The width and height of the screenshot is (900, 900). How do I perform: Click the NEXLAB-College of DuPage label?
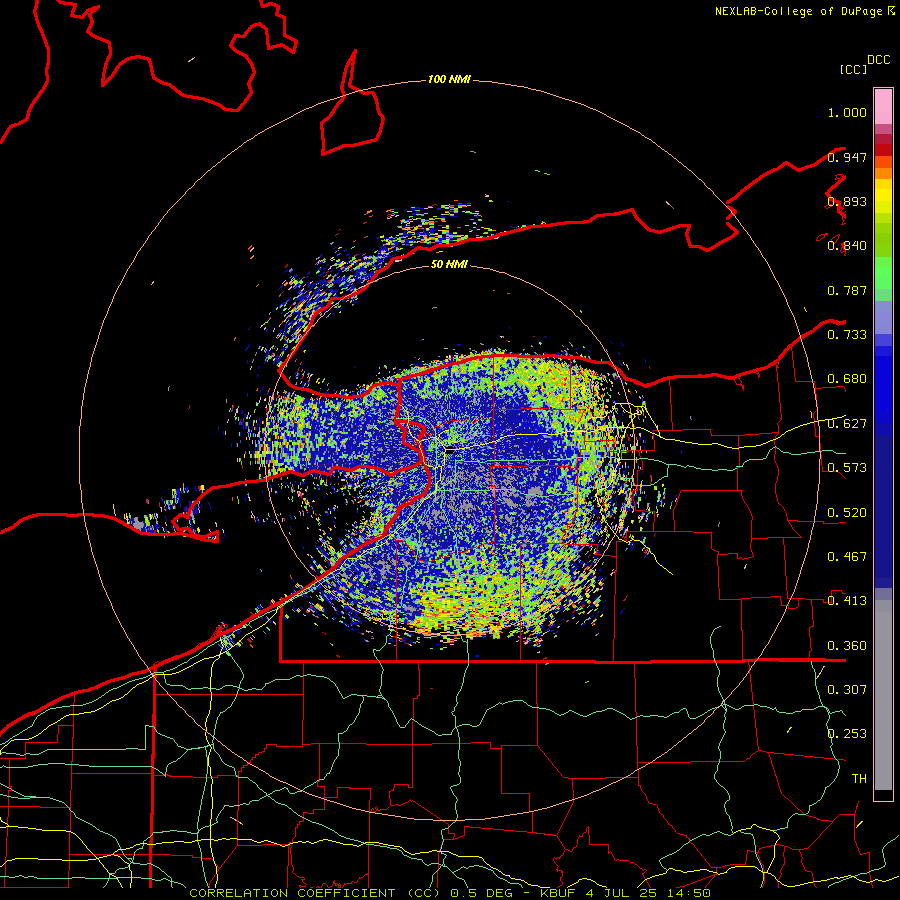click(799, 11)
